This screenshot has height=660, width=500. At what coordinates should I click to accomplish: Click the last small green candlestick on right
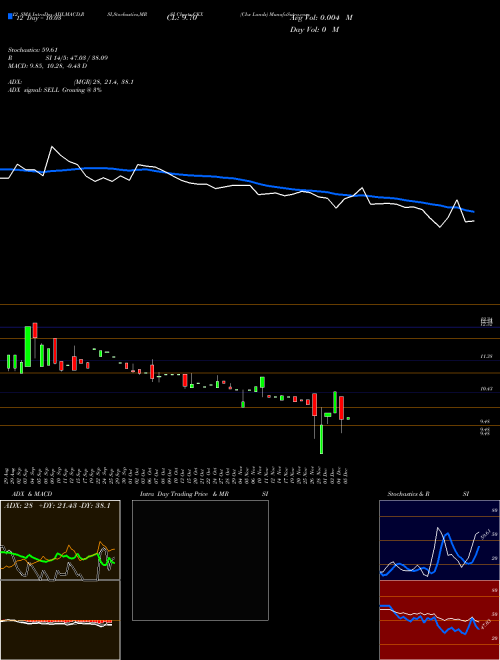point(348,418)
